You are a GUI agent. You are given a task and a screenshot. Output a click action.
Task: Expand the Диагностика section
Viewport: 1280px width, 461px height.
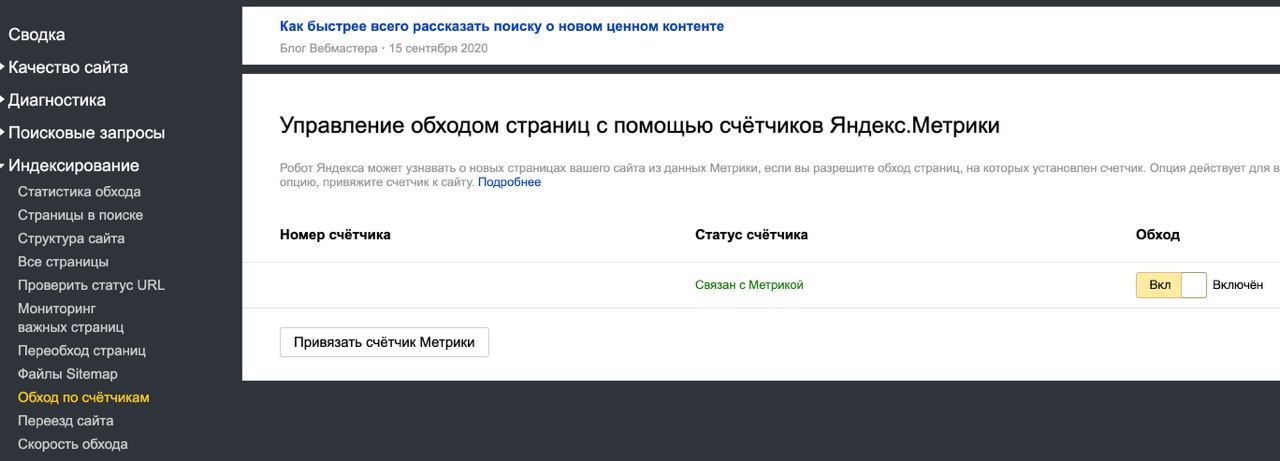pos(56,100)
